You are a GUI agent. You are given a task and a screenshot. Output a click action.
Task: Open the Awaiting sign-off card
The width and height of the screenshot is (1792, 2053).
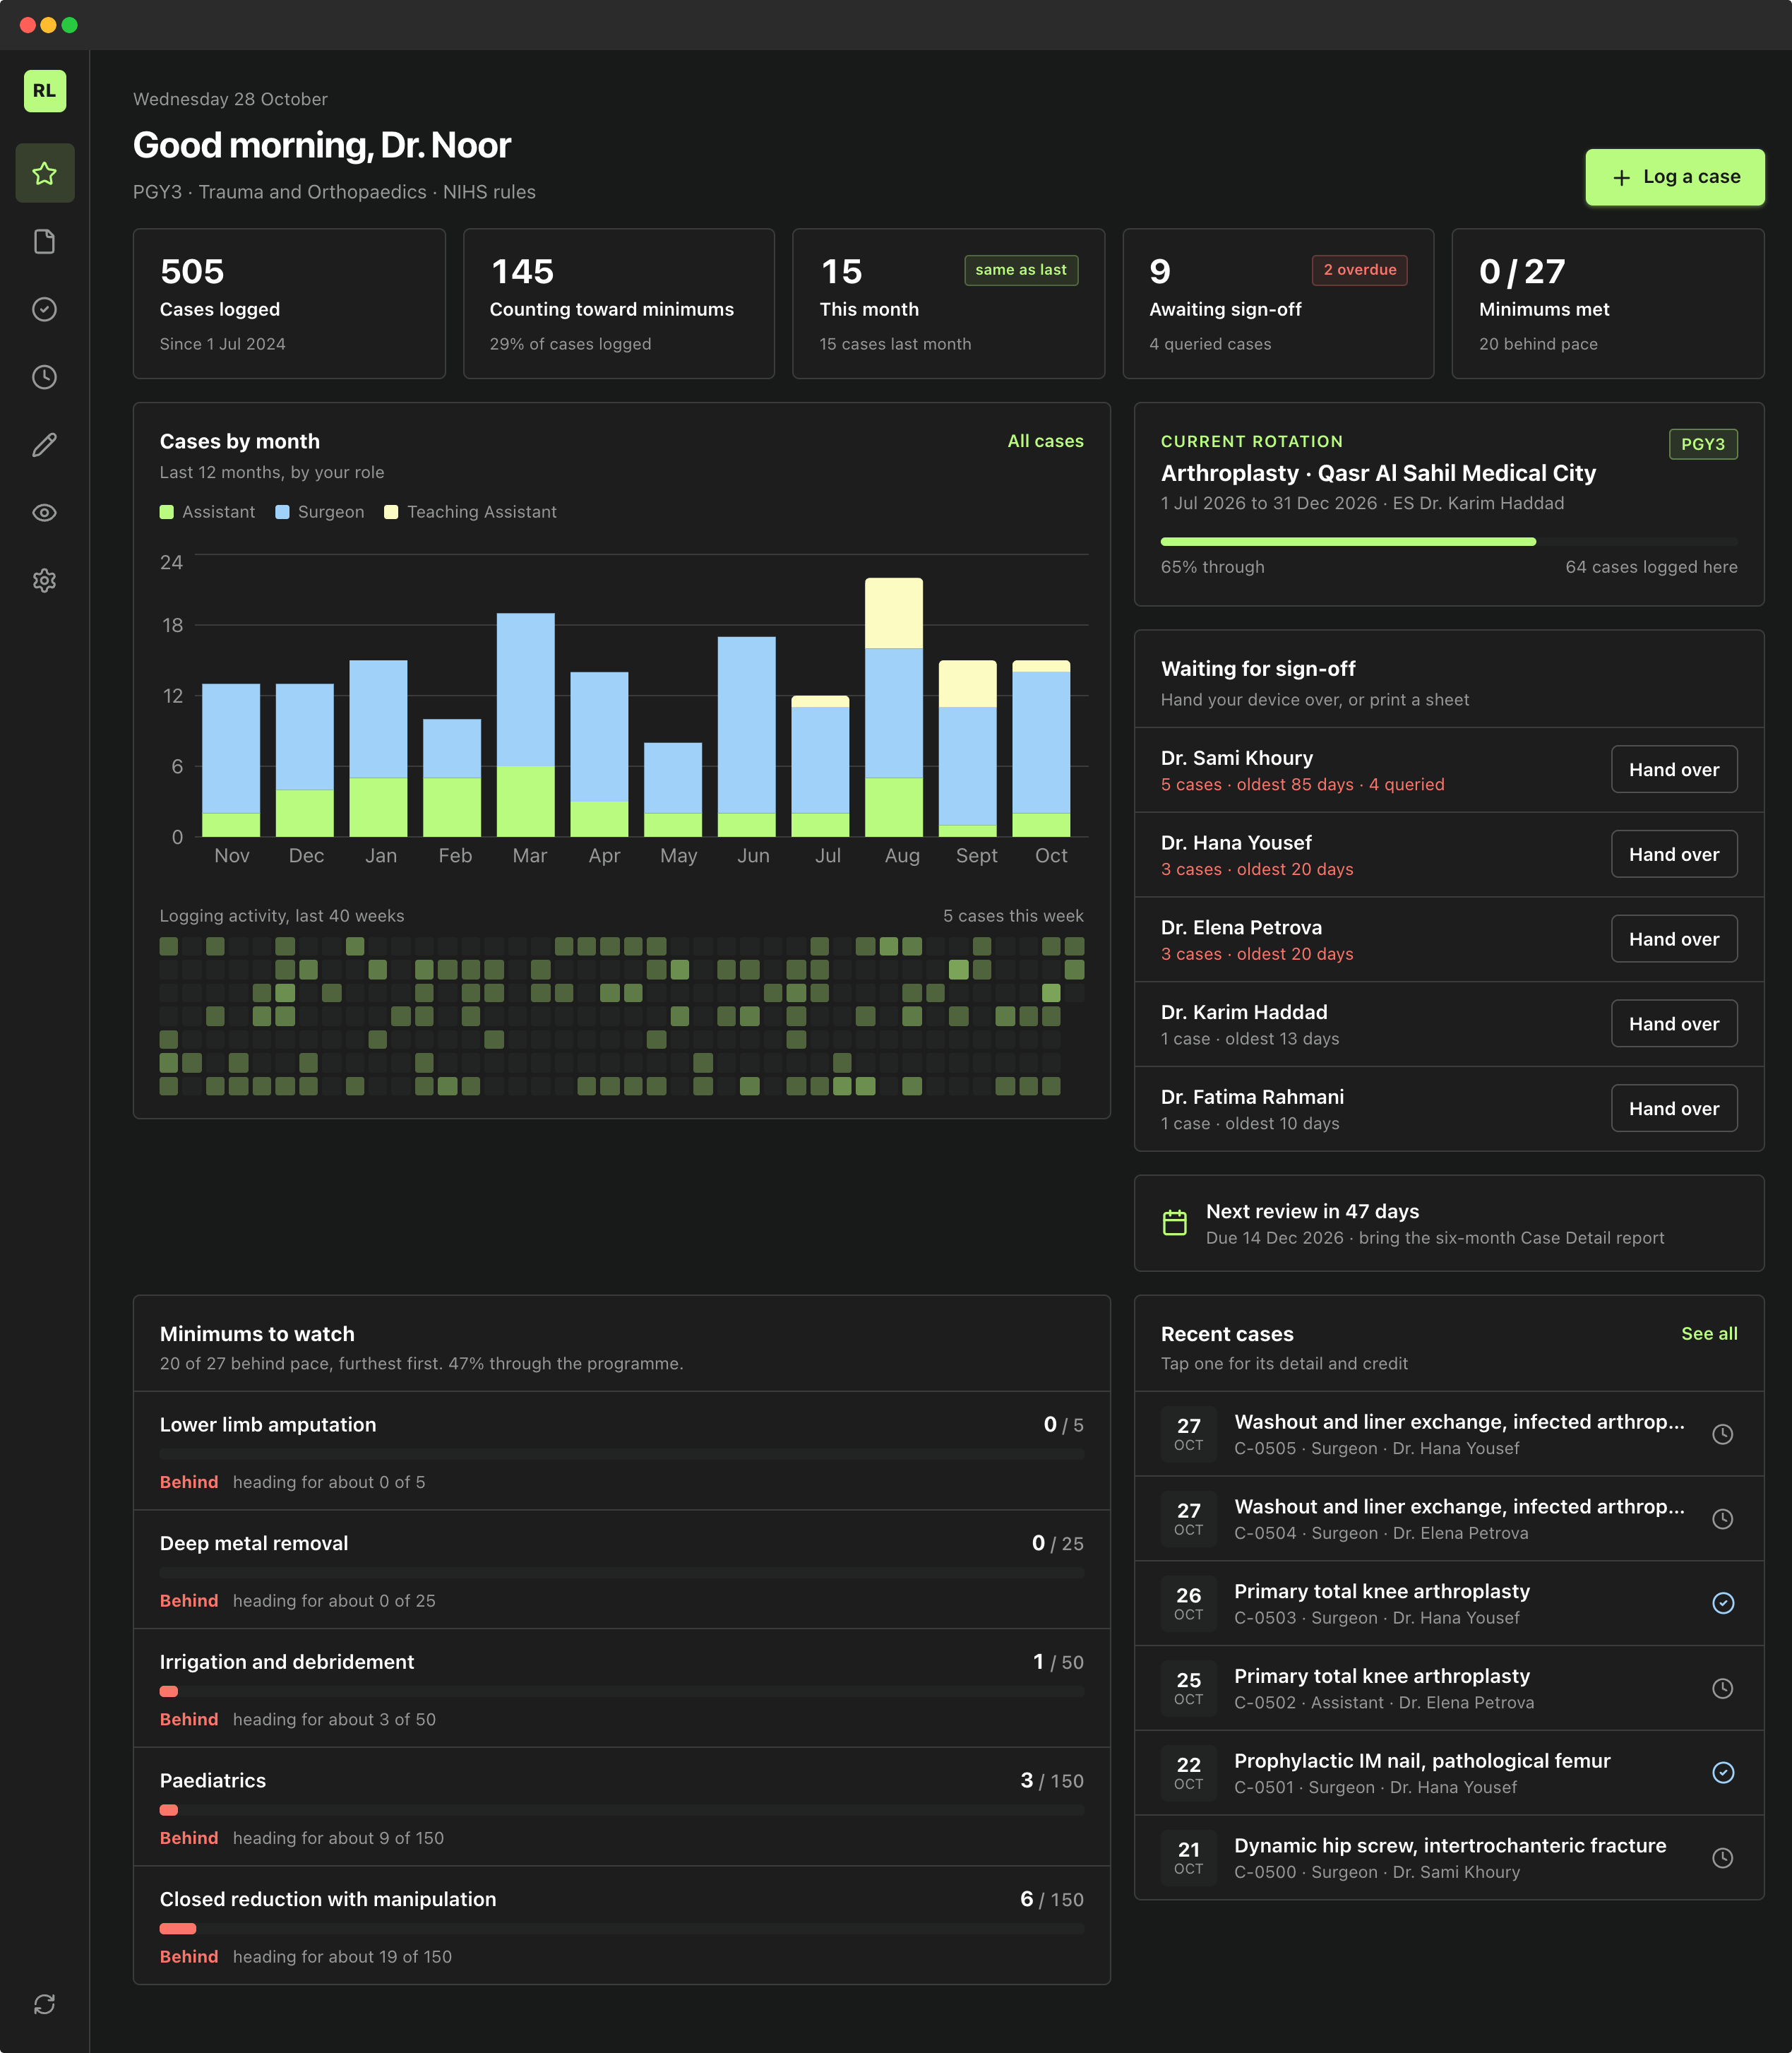pyautogui.click(x=1277, y=303)
